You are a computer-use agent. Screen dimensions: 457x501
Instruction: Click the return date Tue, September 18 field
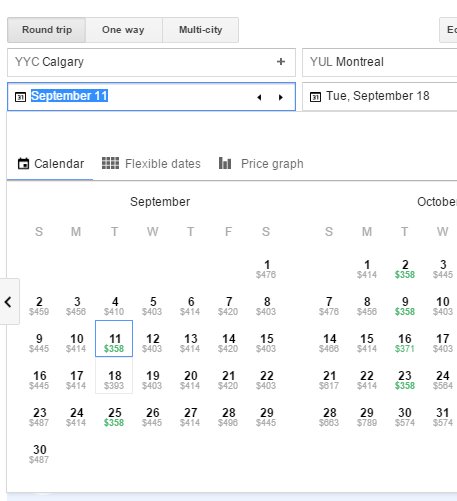tap(380, 96)
